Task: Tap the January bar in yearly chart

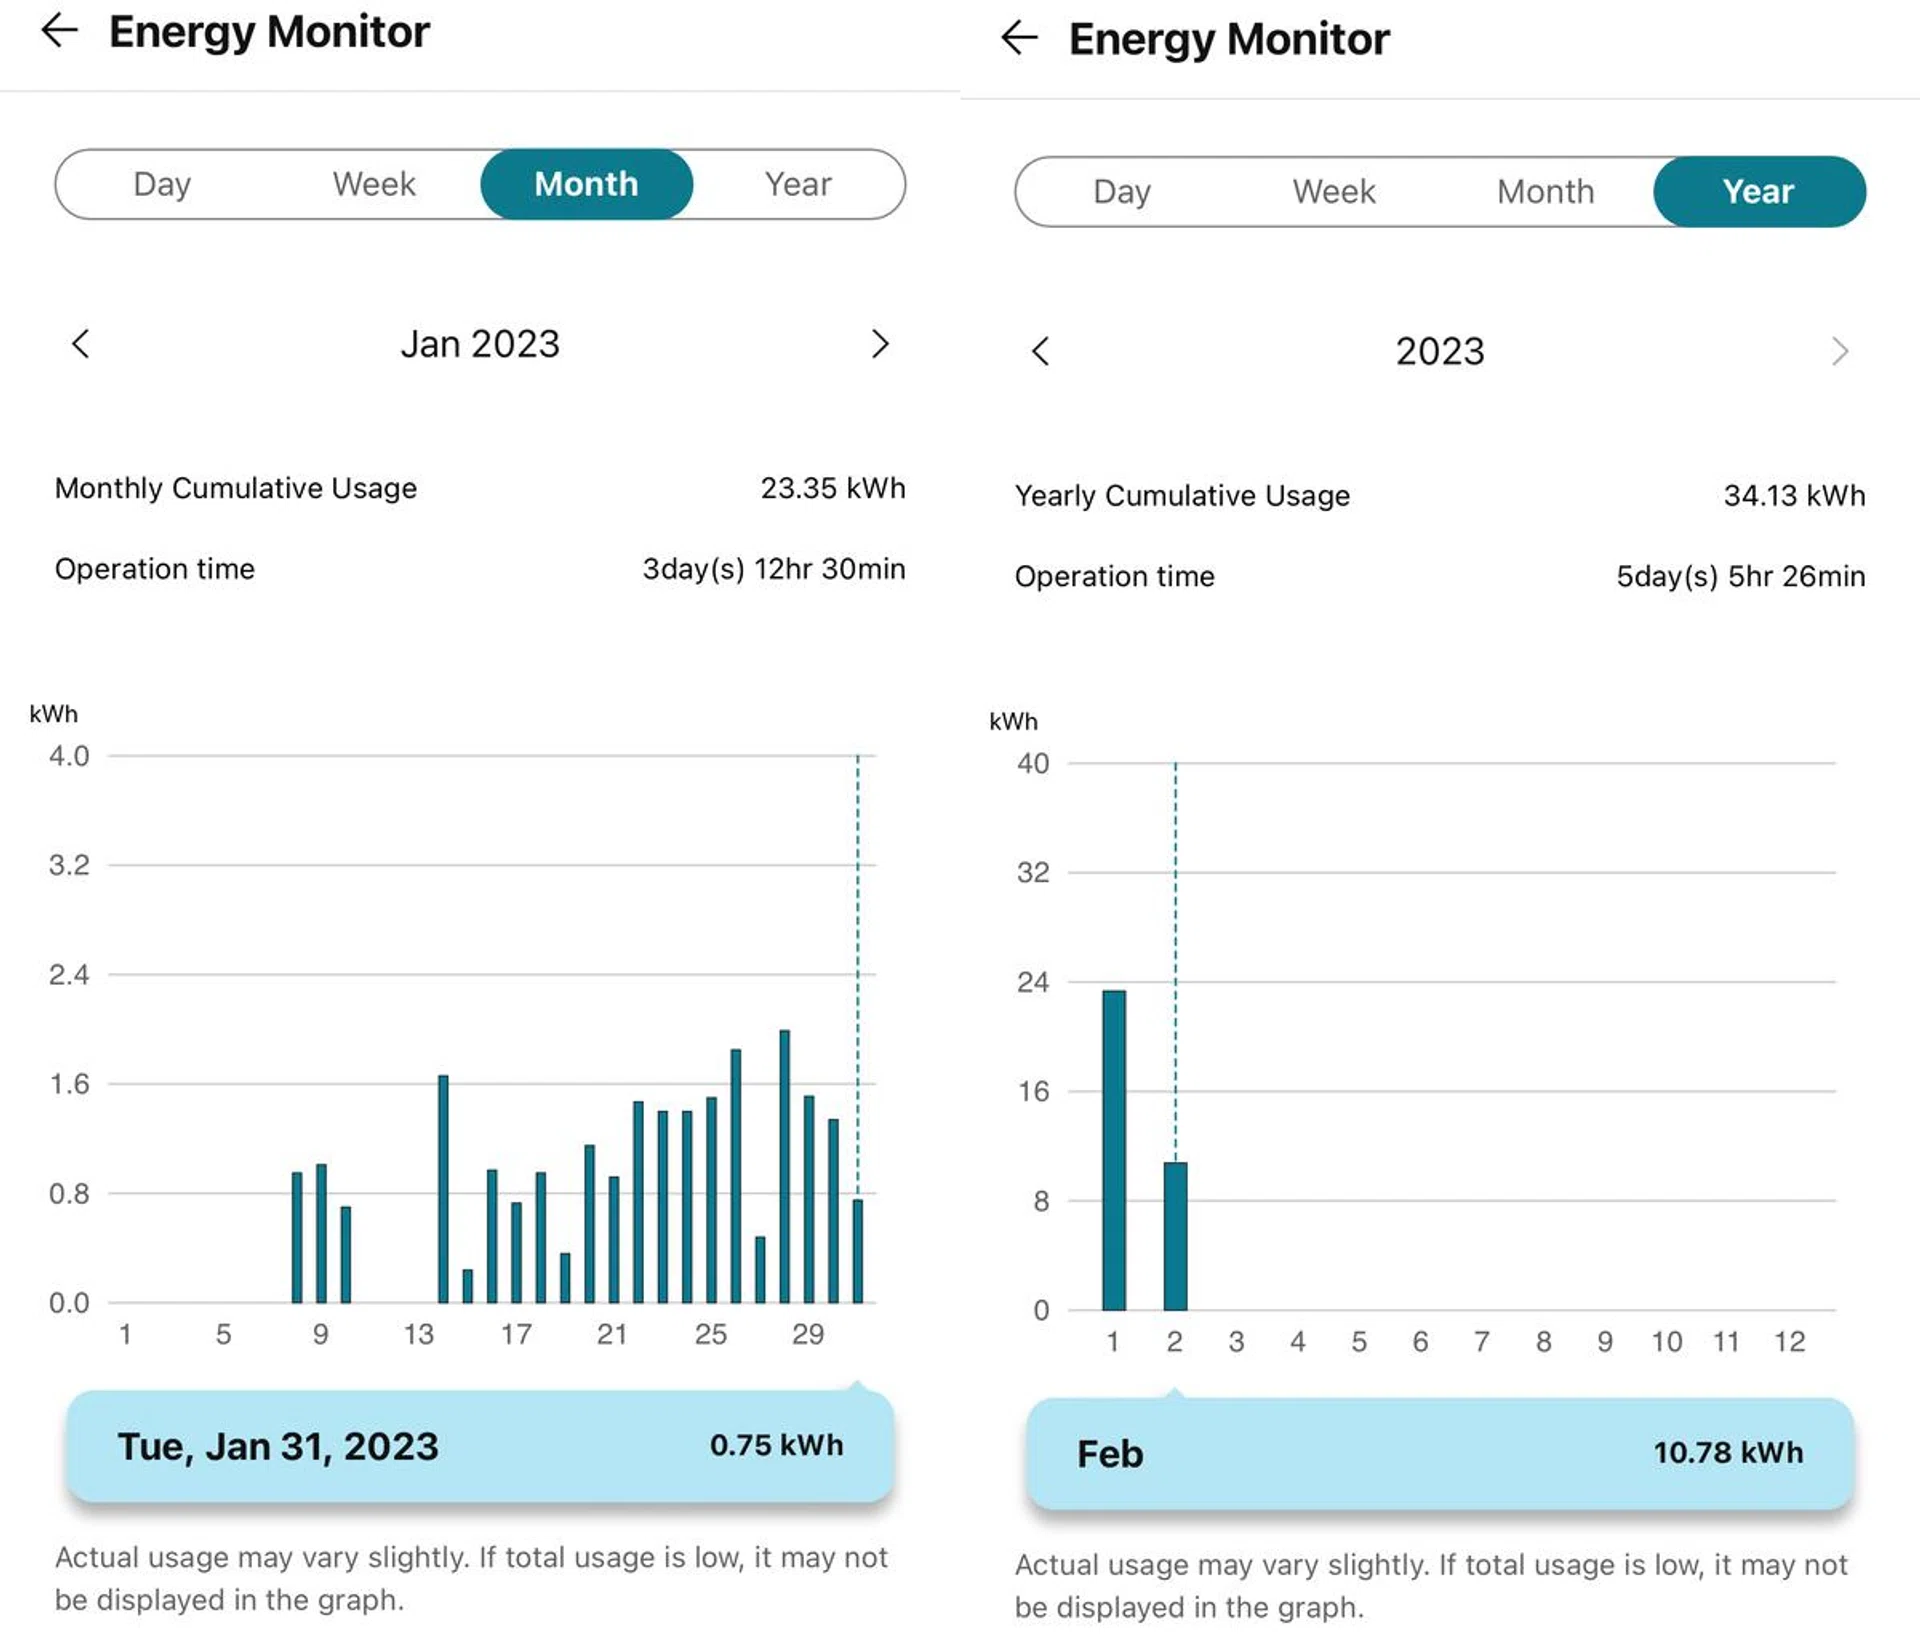Action: (1113, 1150)
